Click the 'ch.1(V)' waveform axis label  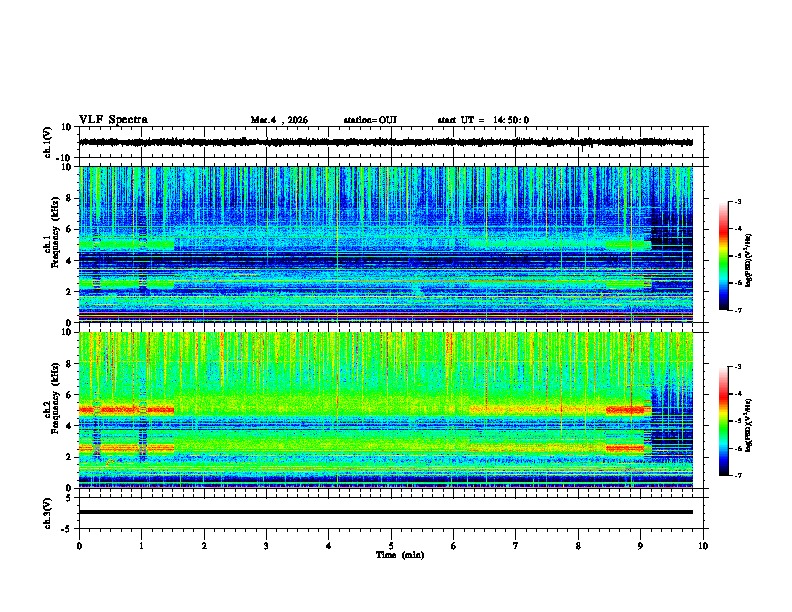coord(48,142)
